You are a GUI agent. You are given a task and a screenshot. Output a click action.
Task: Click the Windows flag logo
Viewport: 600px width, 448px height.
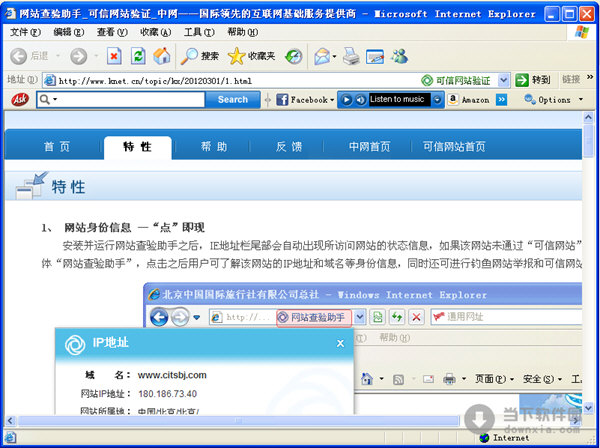582,32
